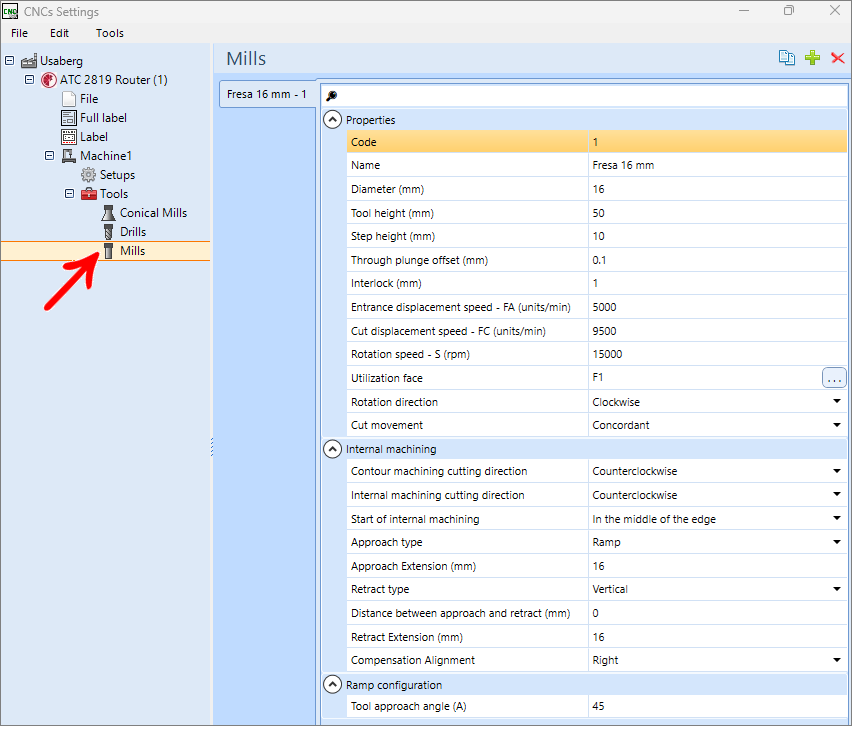Click the ATC 2819 Router icon

[49, 80]
